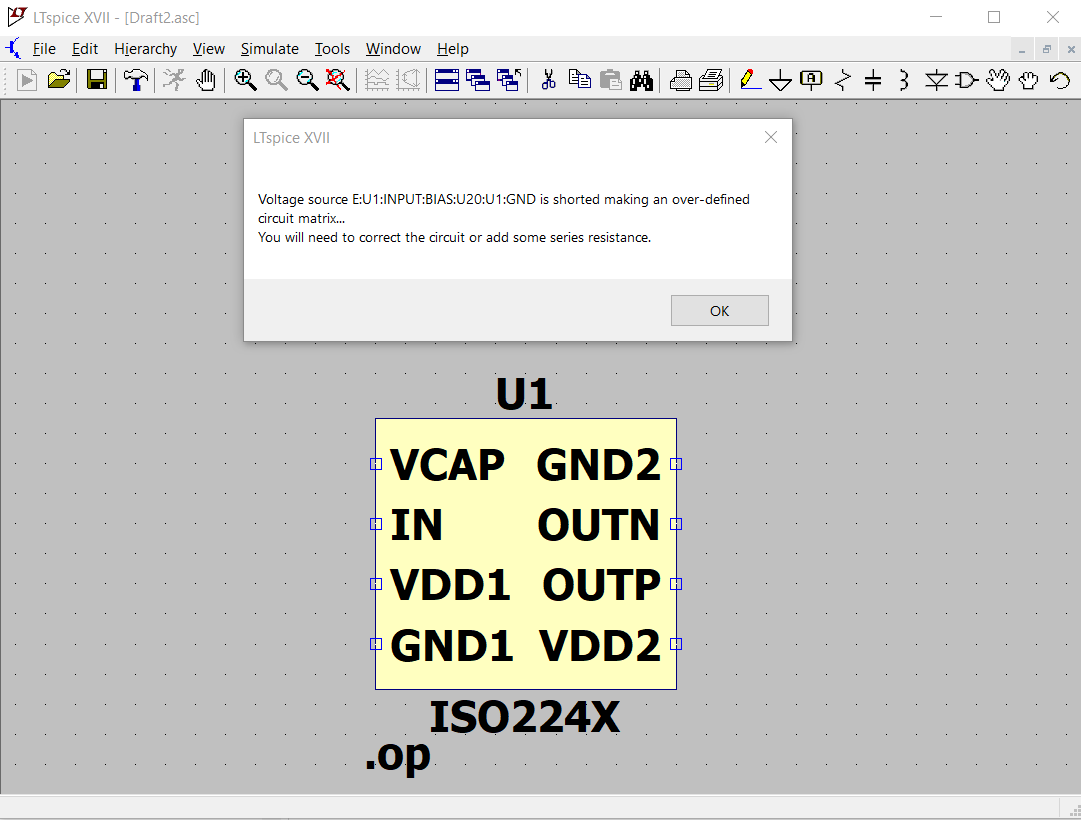Place a diode component
1081x820 pixels.
(936, 80)
